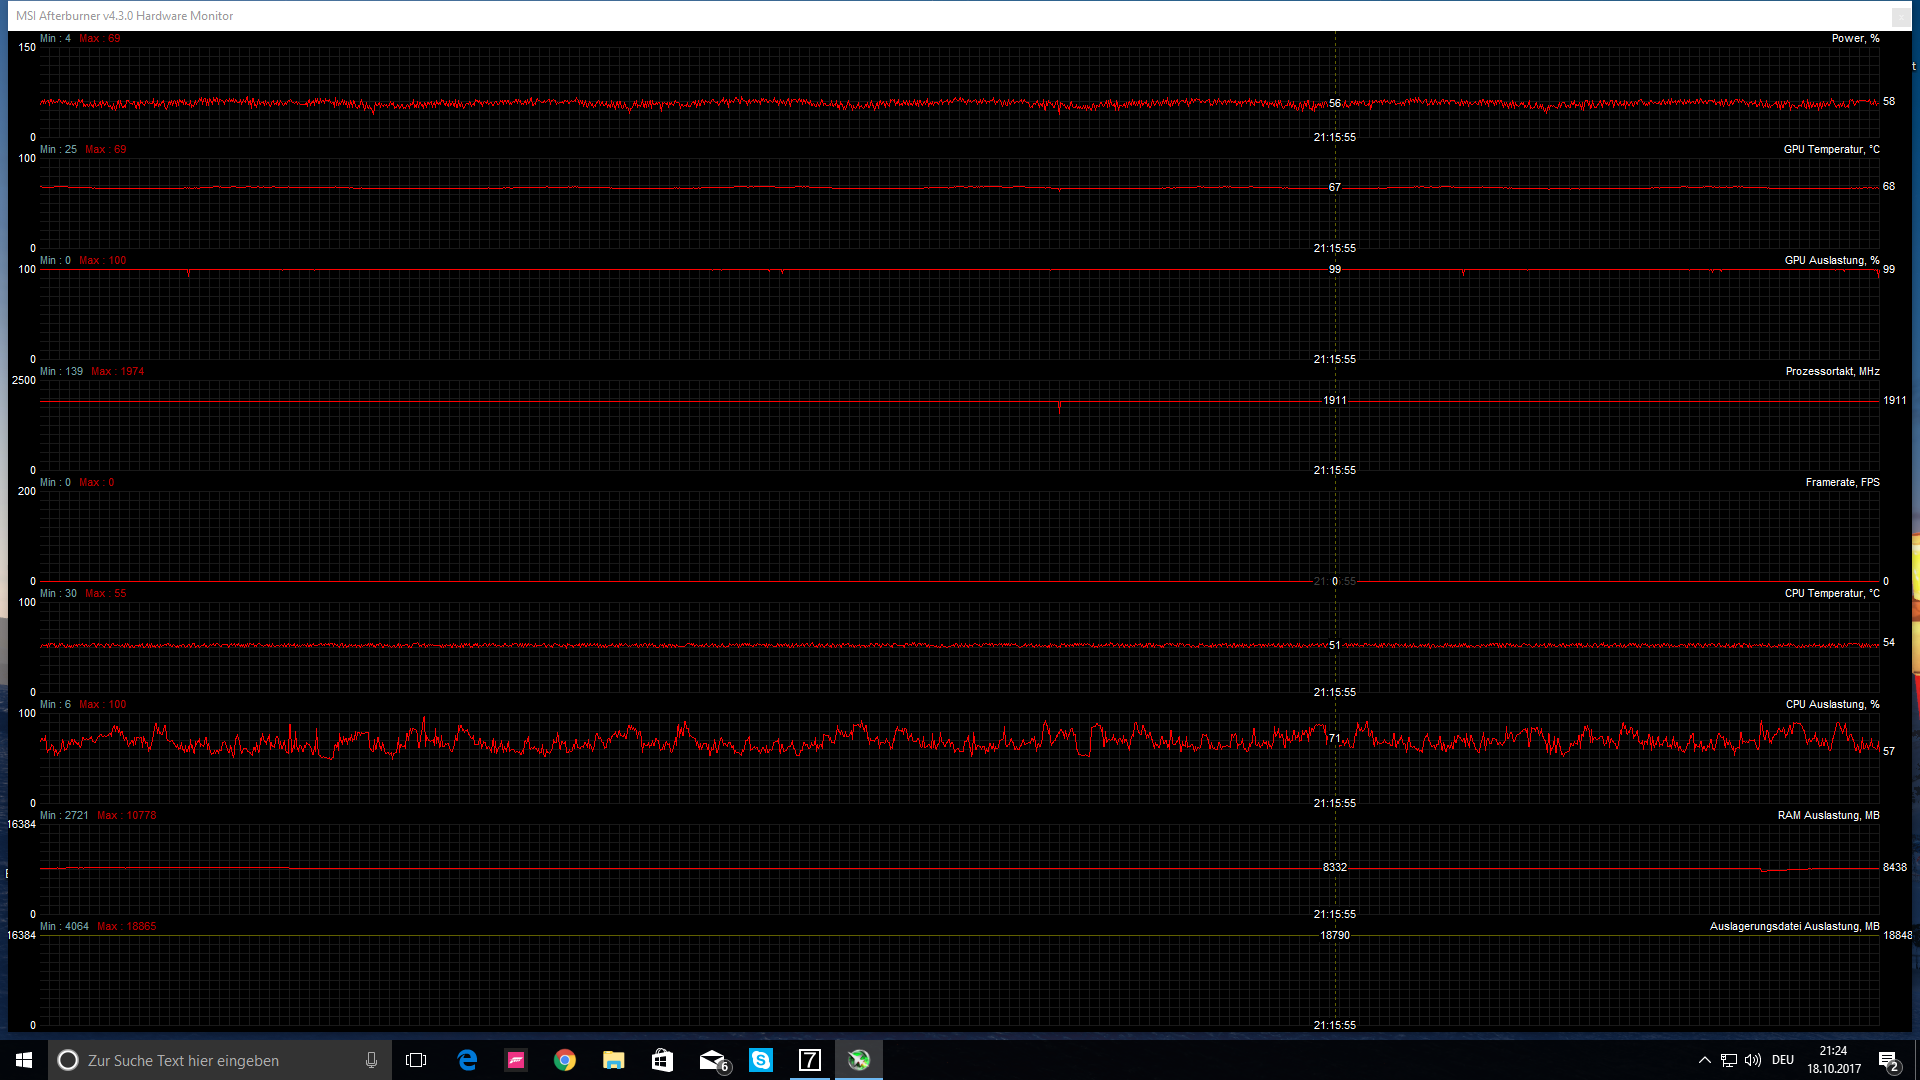Open the network status tray icon

point(1729,1060)
